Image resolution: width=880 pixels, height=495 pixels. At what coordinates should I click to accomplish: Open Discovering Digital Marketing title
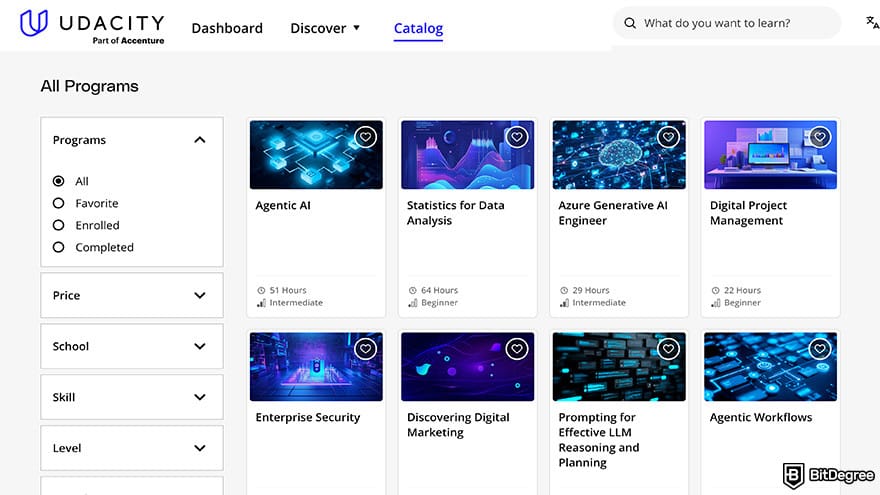pos(458,425)
